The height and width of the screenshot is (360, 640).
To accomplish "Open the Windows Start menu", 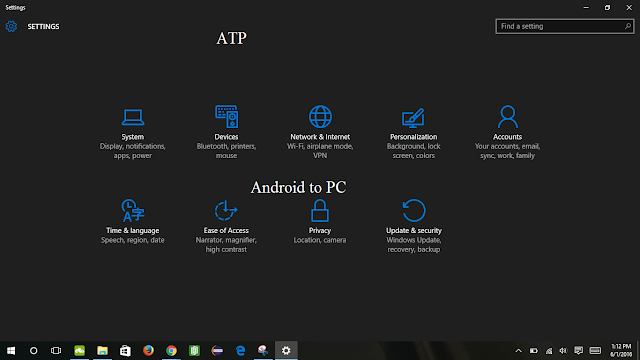I will (x=11, y=351).
